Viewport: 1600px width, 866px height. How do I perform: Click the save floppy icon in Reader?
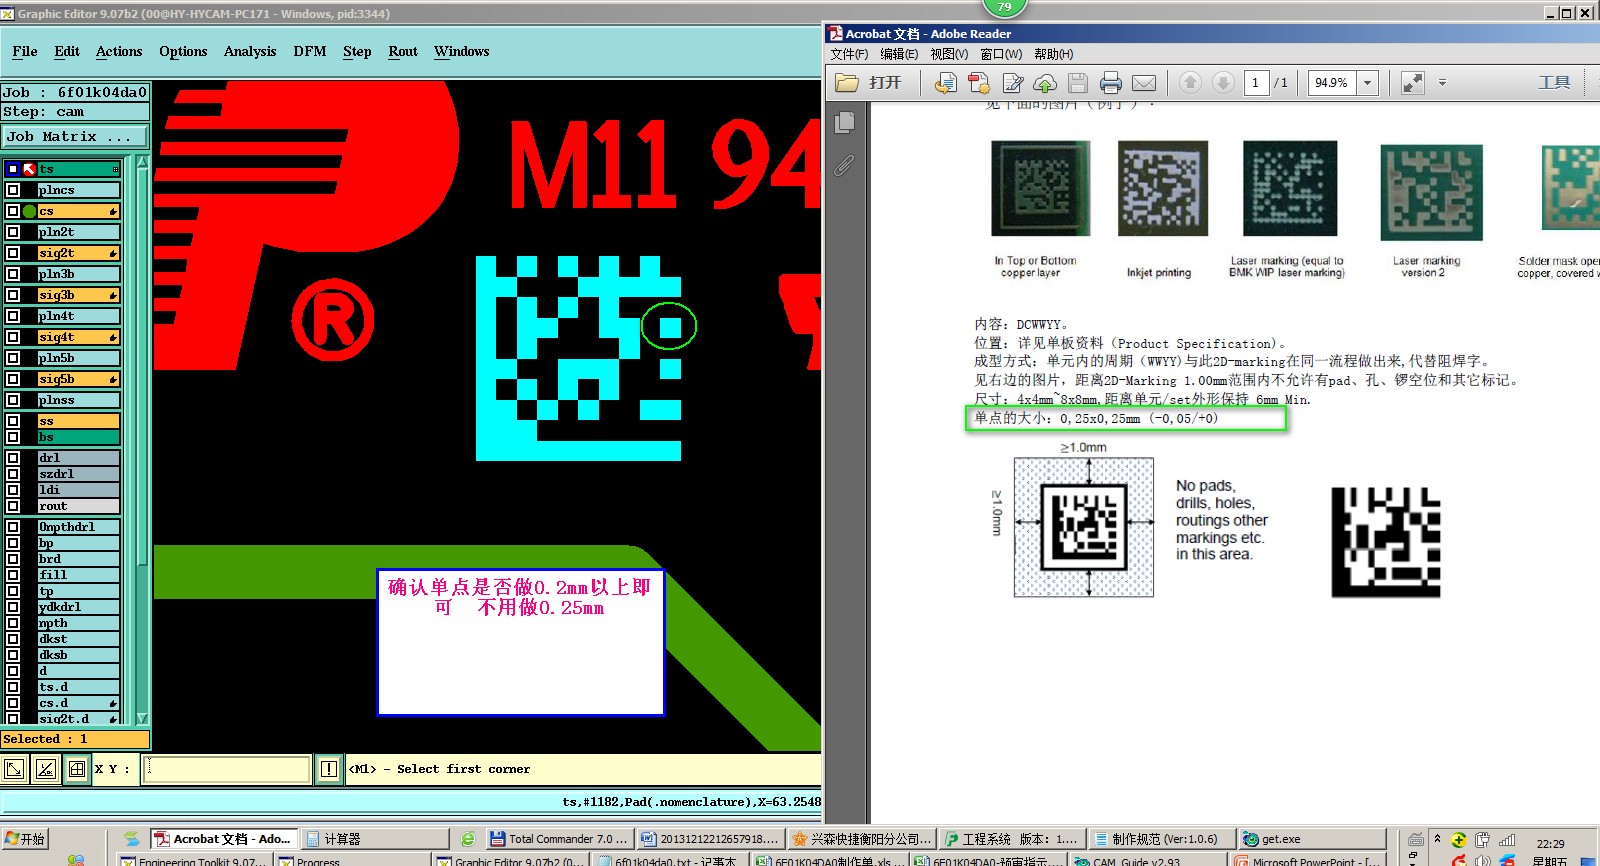[x=1078, y=83]
